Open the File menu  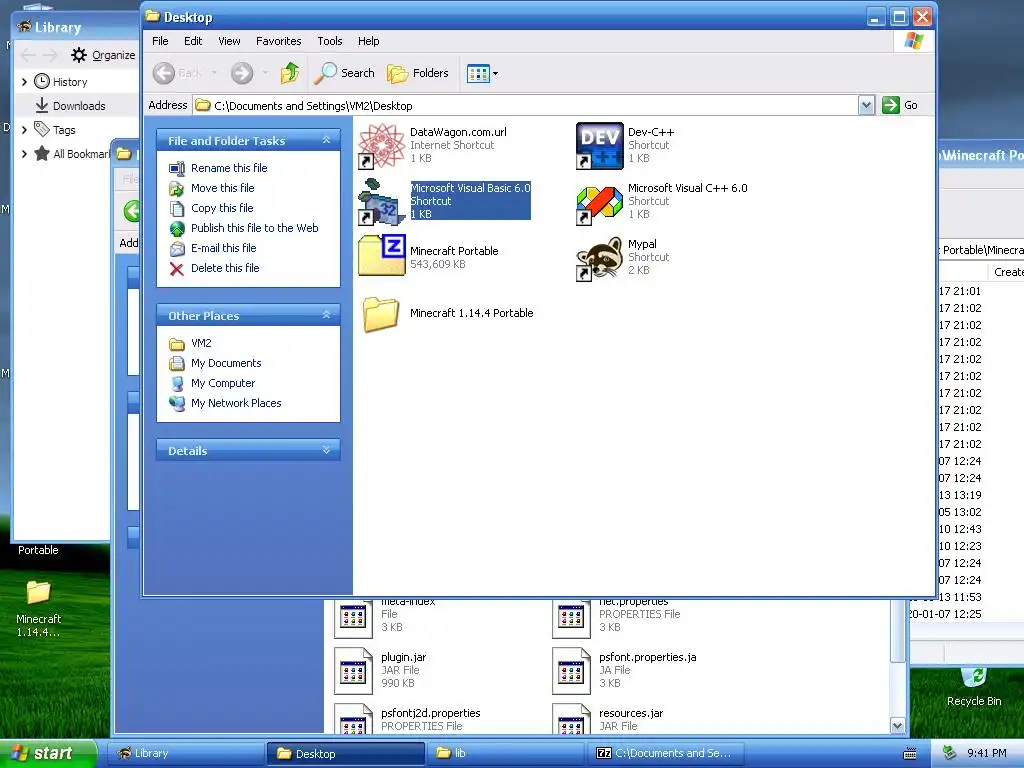(160, 40)
